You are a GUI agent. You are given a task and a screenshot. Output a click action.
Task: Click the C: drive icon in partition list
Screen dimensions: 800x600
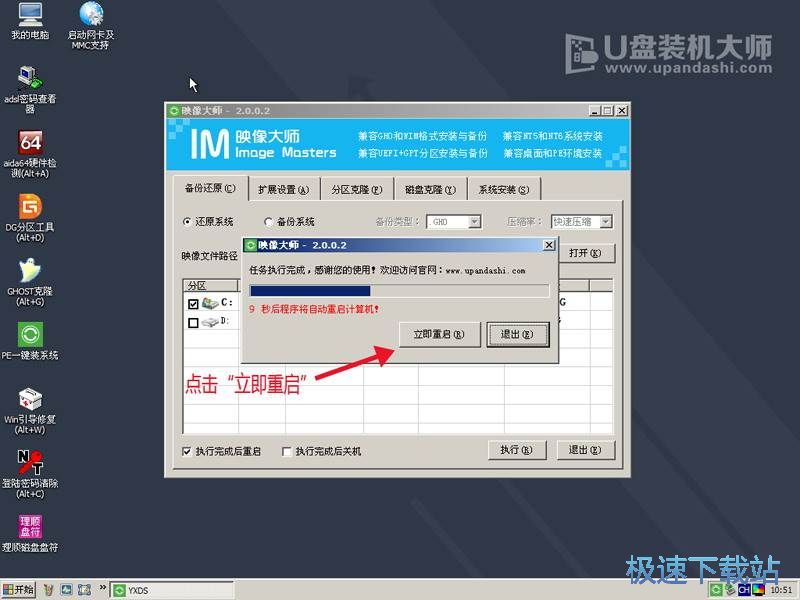[210, 303]
